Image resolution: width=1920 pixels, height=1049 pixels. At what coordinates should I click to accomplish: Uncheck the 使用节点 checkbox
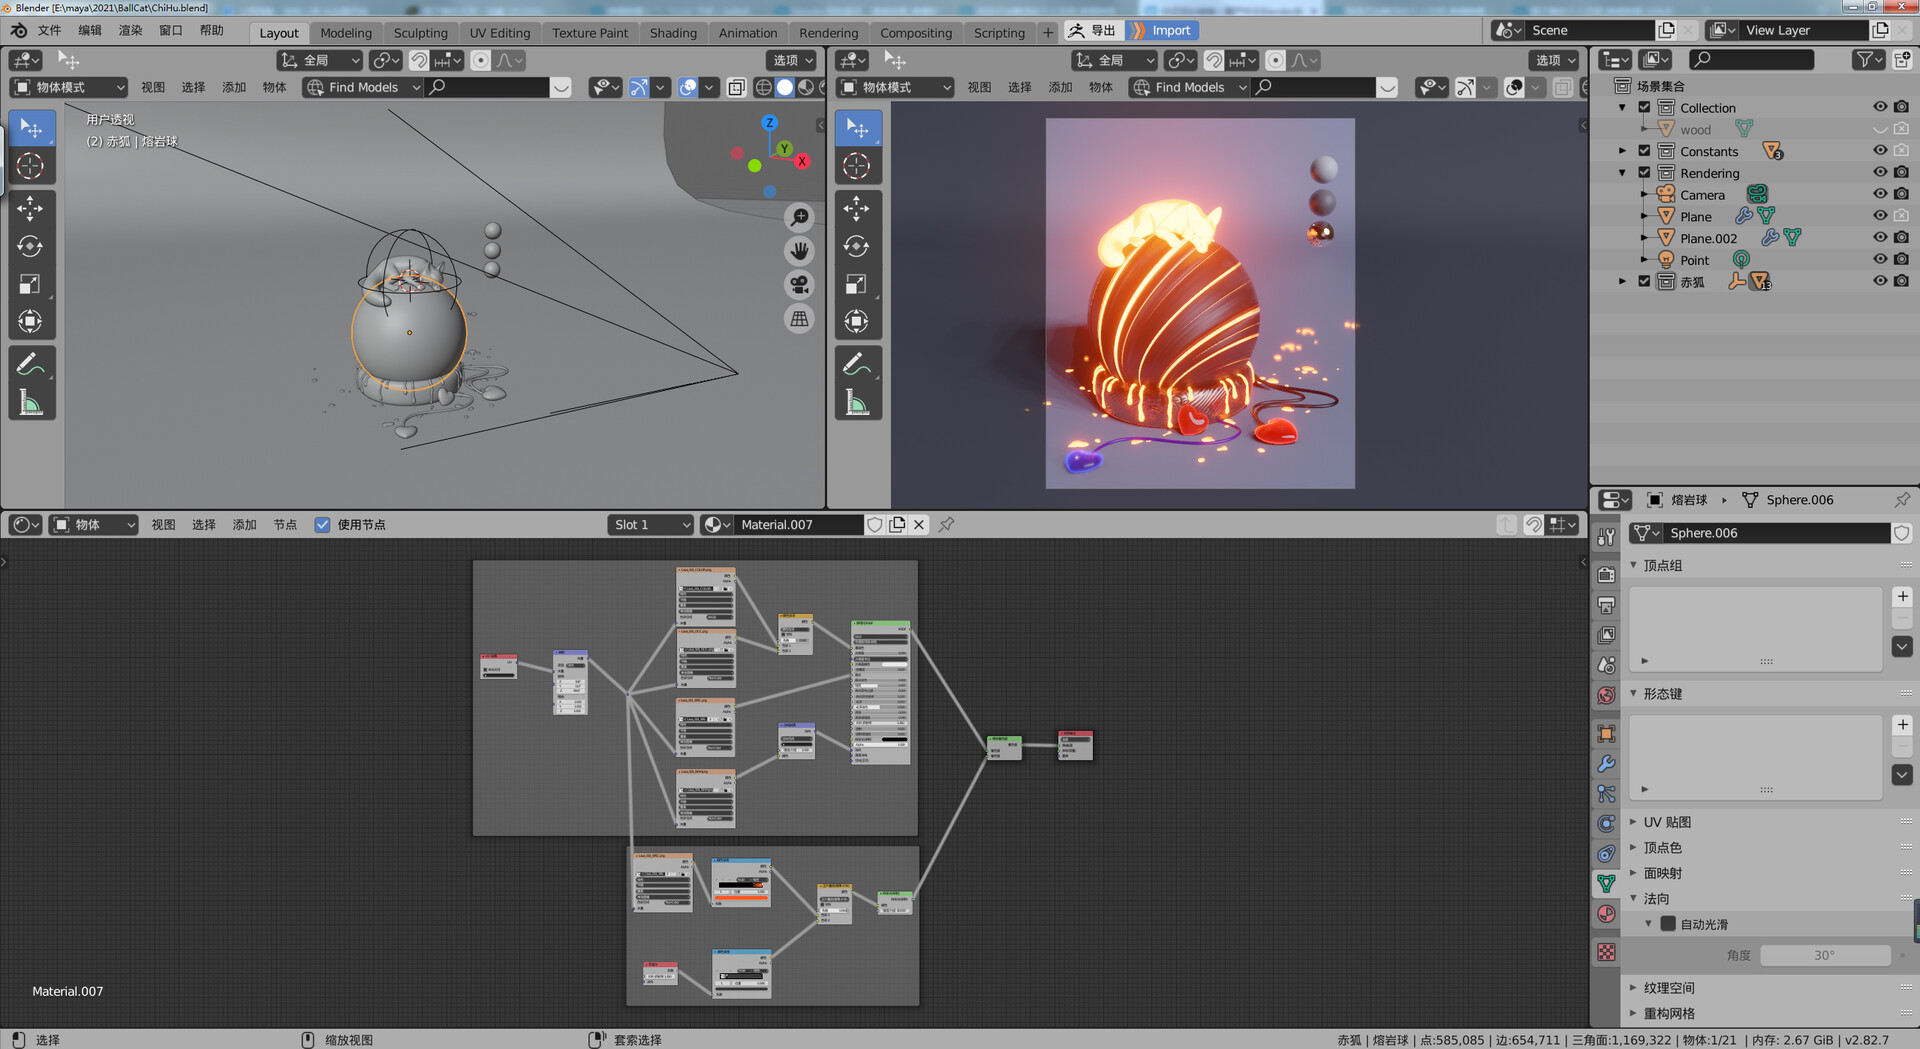coord(322,525)
